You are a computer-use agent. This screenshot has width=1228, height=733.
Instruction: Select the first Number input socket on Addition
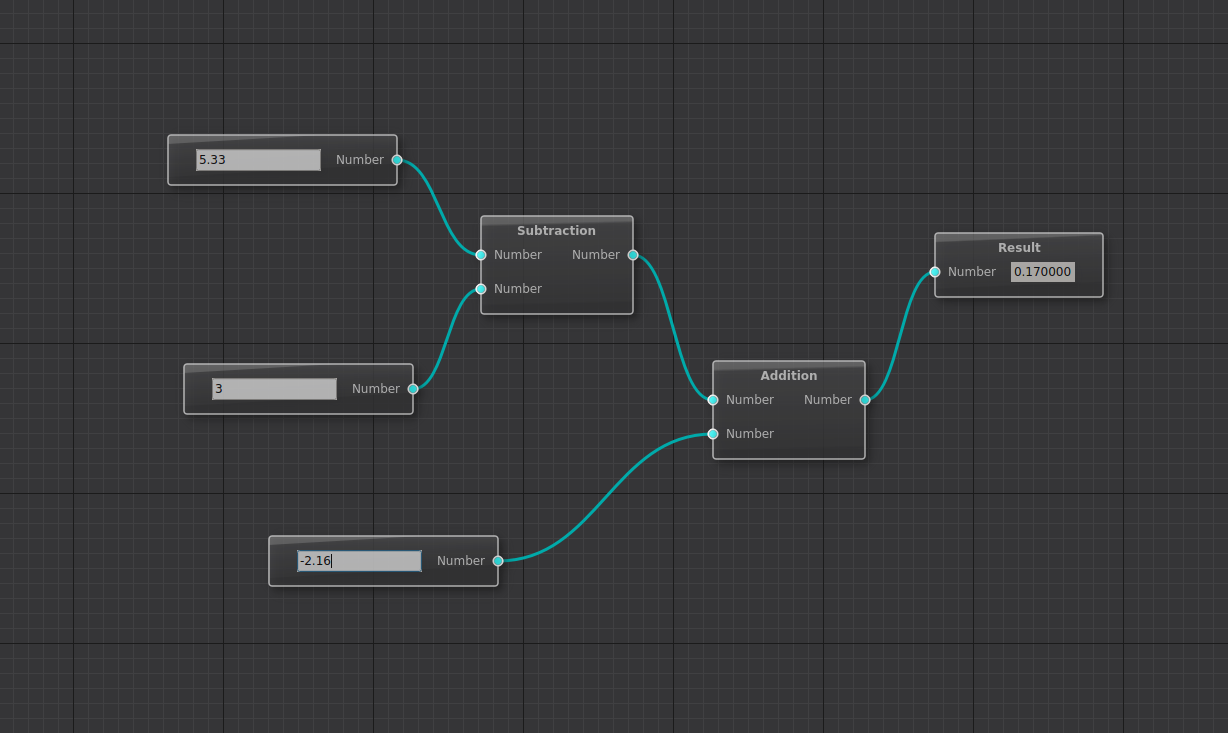713,400
